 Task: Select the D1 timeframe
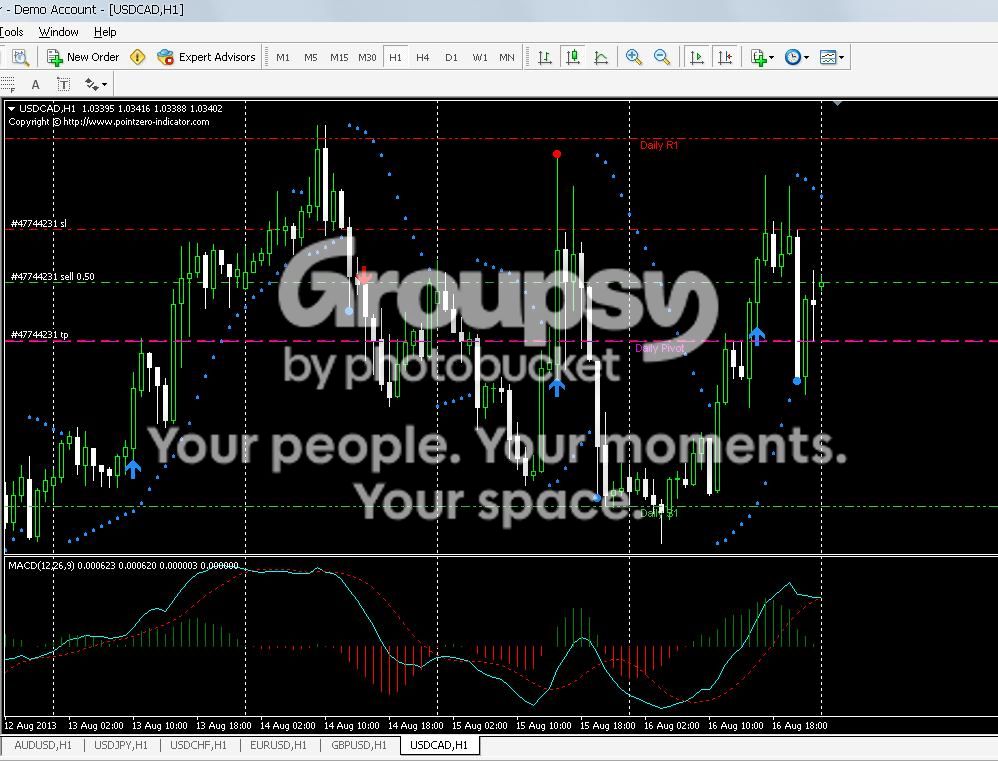[x=451, y=57]
